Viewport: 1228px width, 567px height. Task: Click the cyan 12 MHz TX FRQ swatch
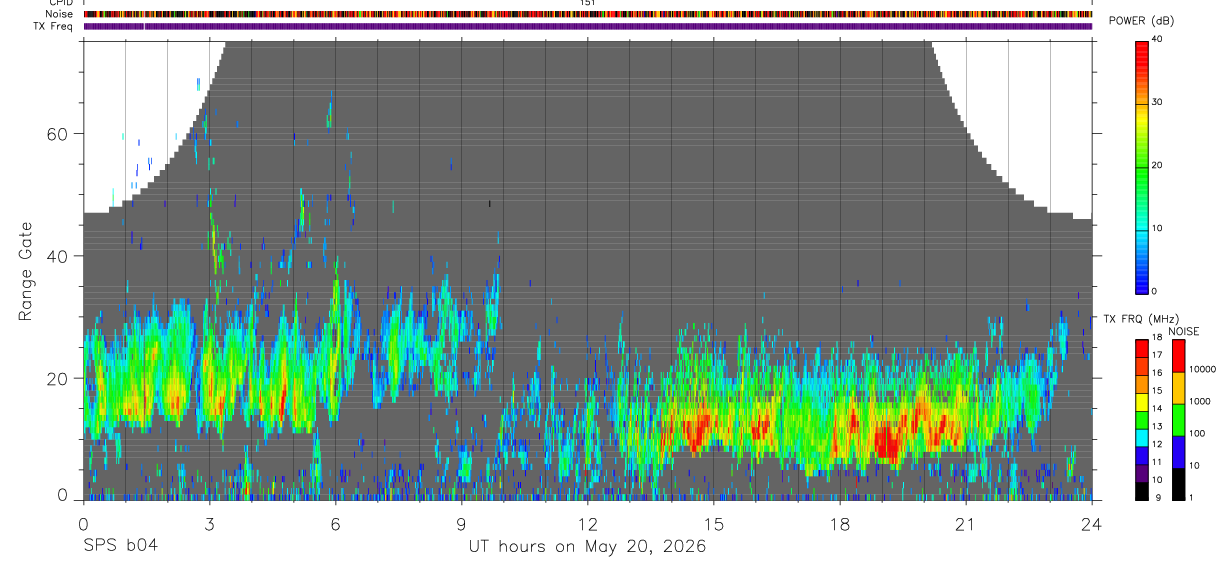(1141, 438)
